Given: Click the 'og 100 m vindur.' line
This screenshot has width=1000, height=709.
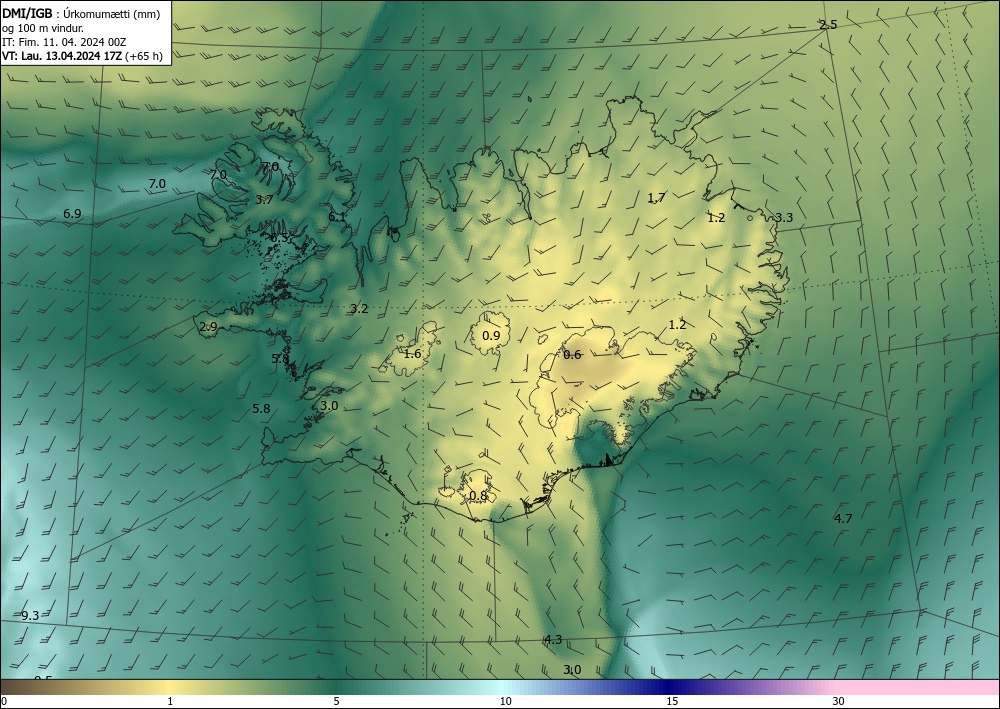Looking at the screenshot, I should point(43,28).
